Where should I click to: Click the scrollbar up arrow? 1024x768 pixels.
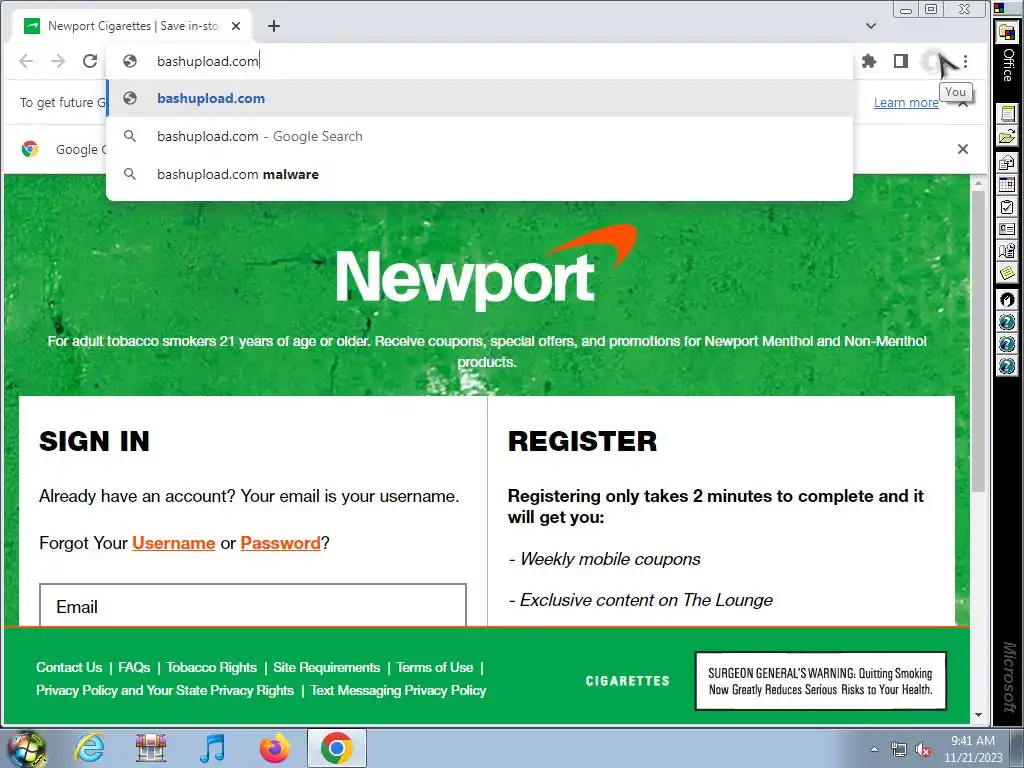click(978, 184)
